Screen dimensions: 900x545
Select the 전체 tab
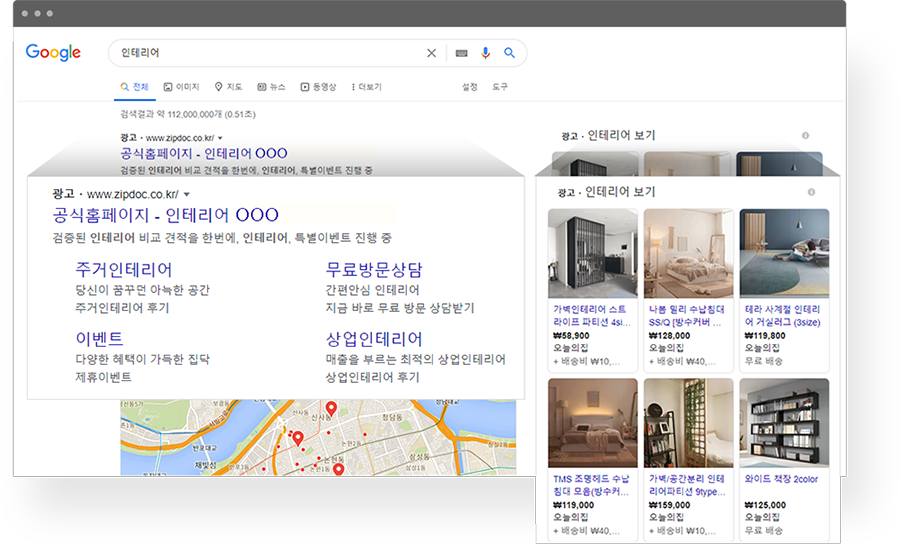(x=134, y=87)
